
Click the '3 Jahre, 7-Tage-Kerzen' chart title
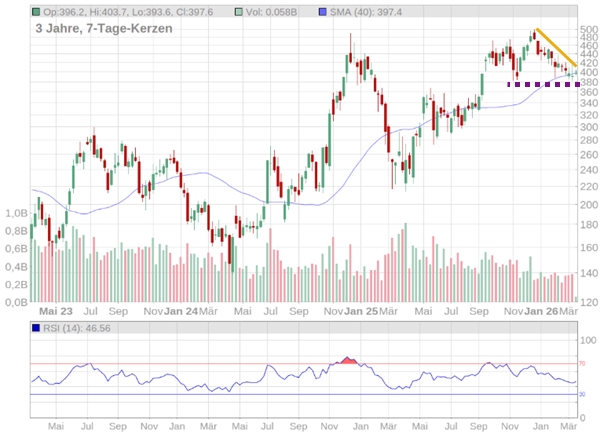(103, 29)
